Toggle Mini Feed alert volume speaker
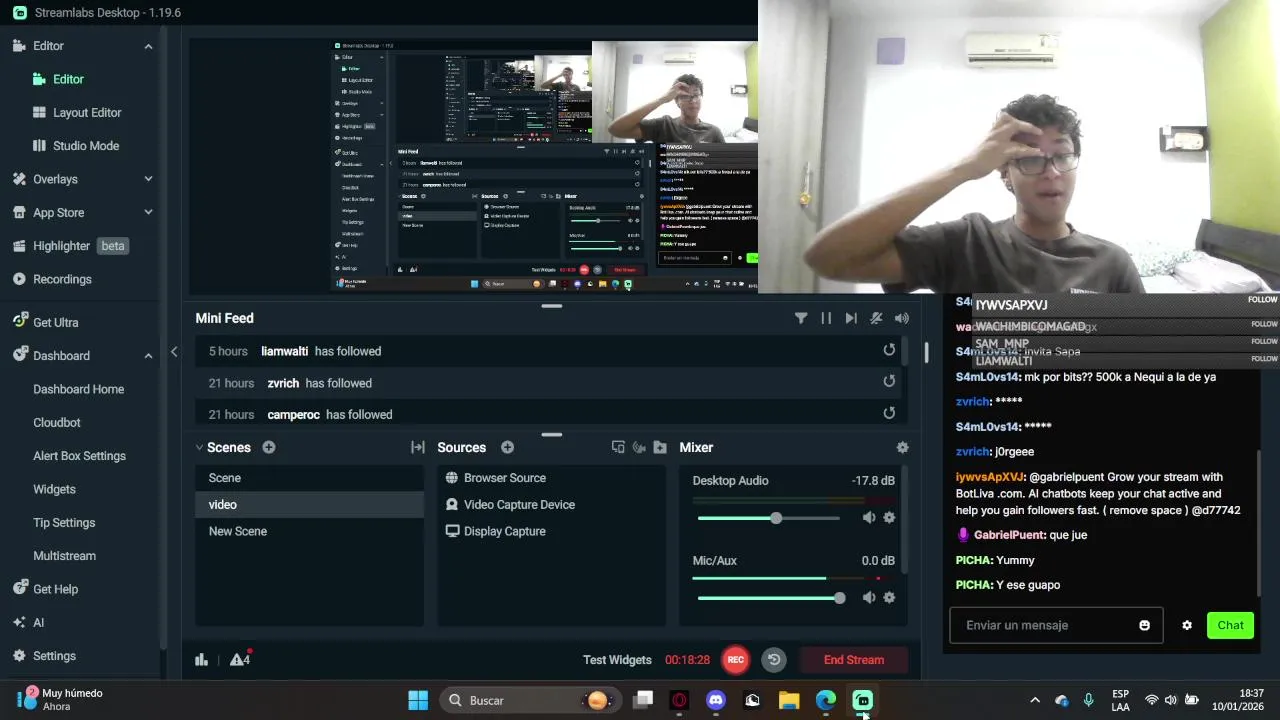Image resolution: width=1280 pixels, height=720 pixels. 902,318
